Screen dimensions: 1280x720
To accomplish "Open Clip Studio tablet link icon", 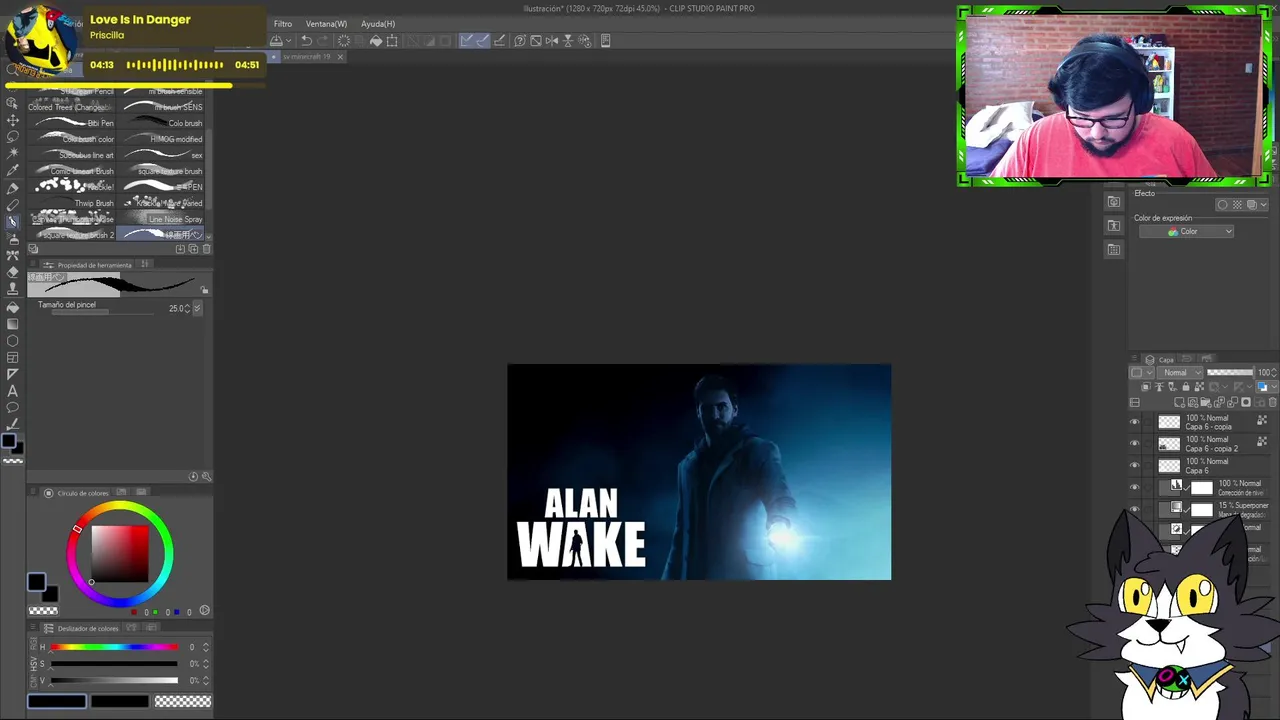I will (x=605, y=41).
